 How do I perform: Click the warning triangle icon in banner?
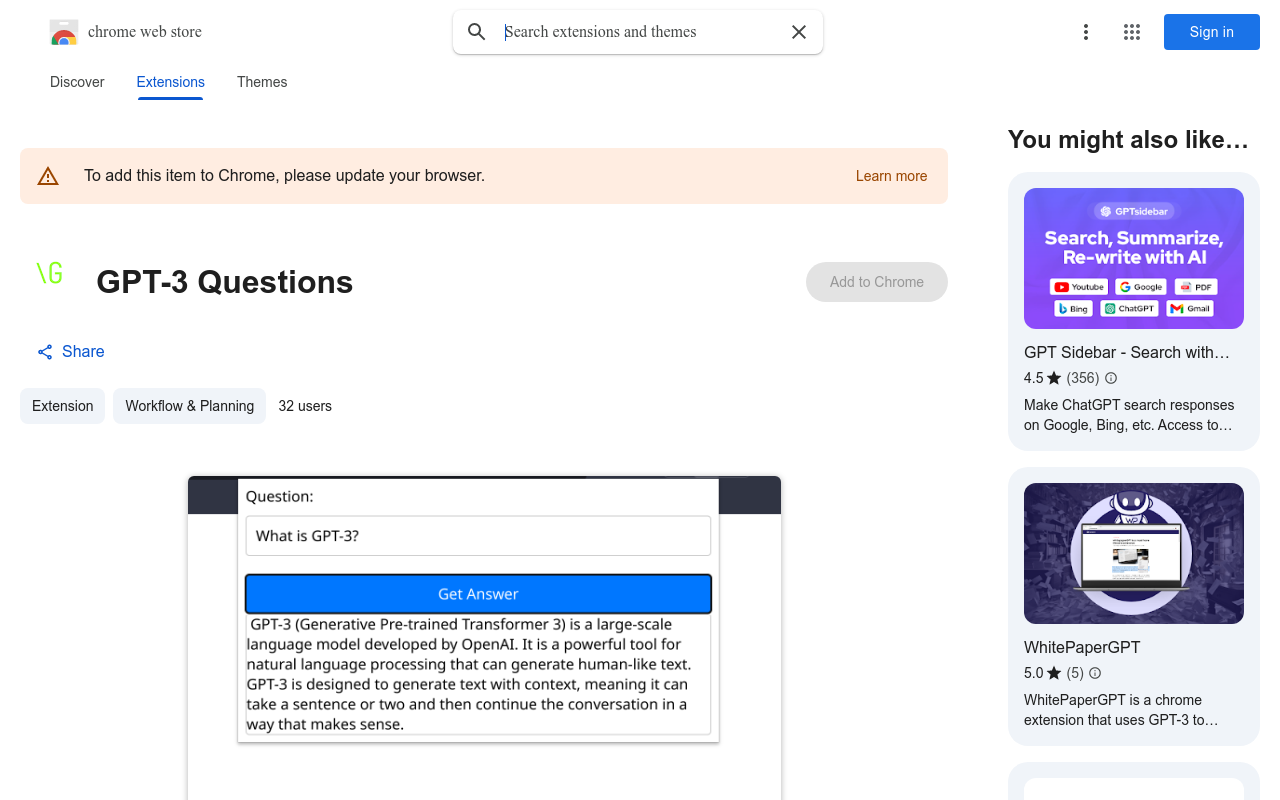[x=48, y=176]
